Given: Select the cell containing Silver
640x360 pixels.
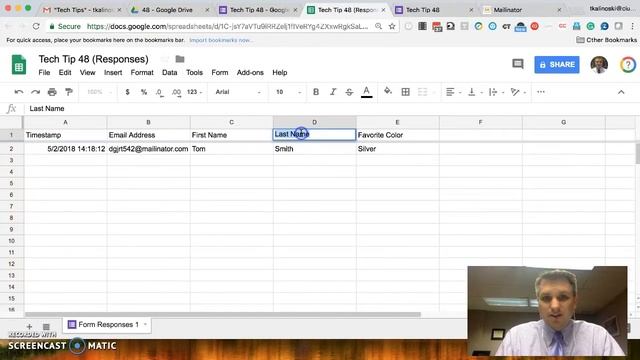Looking at the screenshot, I should (x=398, y=149).
